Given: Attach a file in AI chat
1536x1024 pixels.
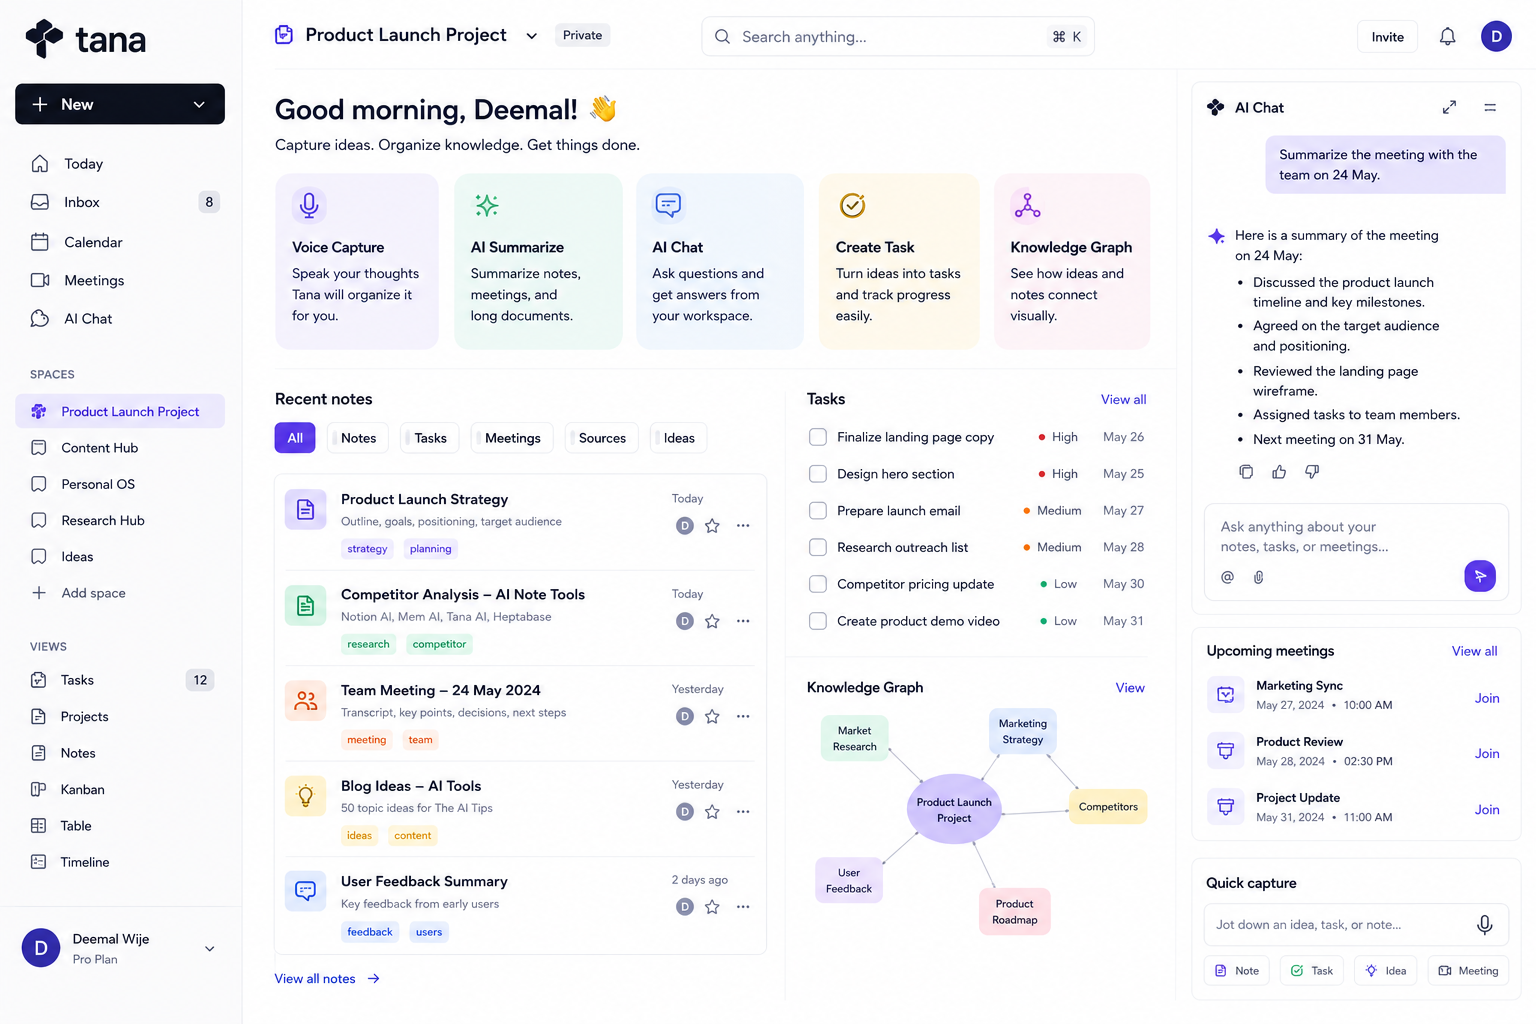Looking at the screenshot, I should click(1258, 577).
